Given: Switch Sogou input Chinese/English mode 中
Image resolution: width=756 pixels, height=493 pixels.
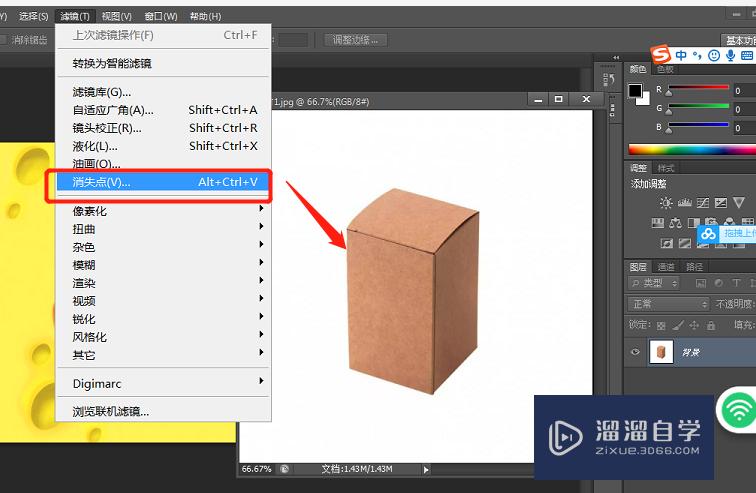Looking at the screenshot, I should 681,55.
